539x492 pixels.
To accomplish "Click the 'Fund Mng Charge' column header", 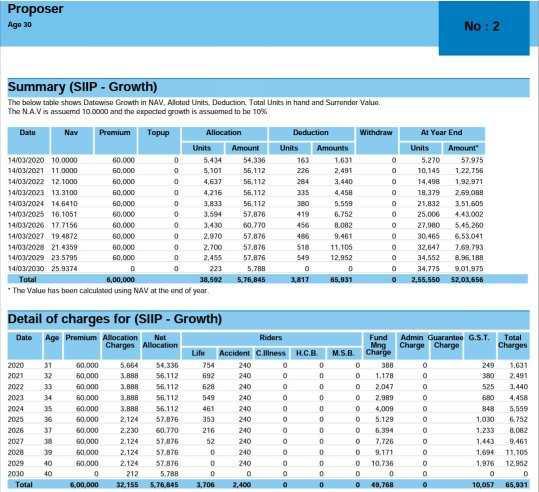I will click(x=378, y=345).
